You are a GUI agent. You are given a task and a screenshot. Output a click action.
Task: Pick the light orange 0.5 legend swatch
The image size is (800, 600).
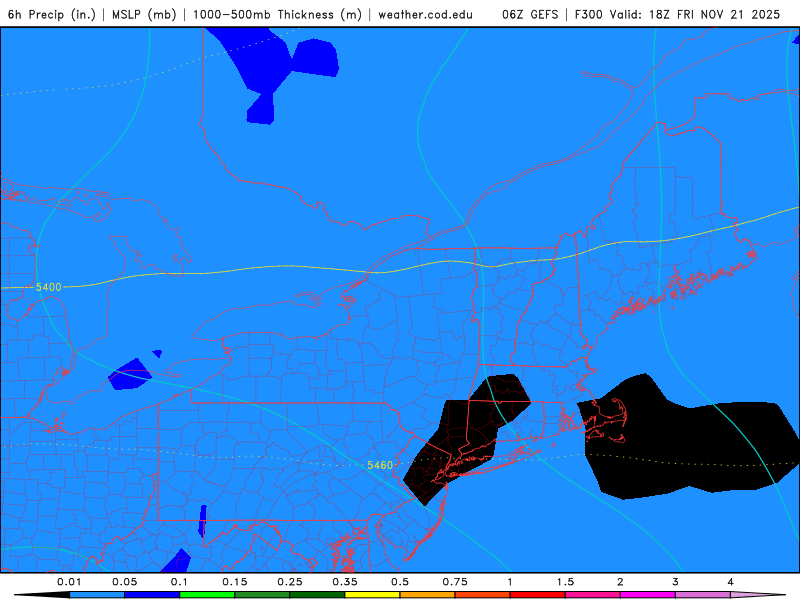pos(428,595)
